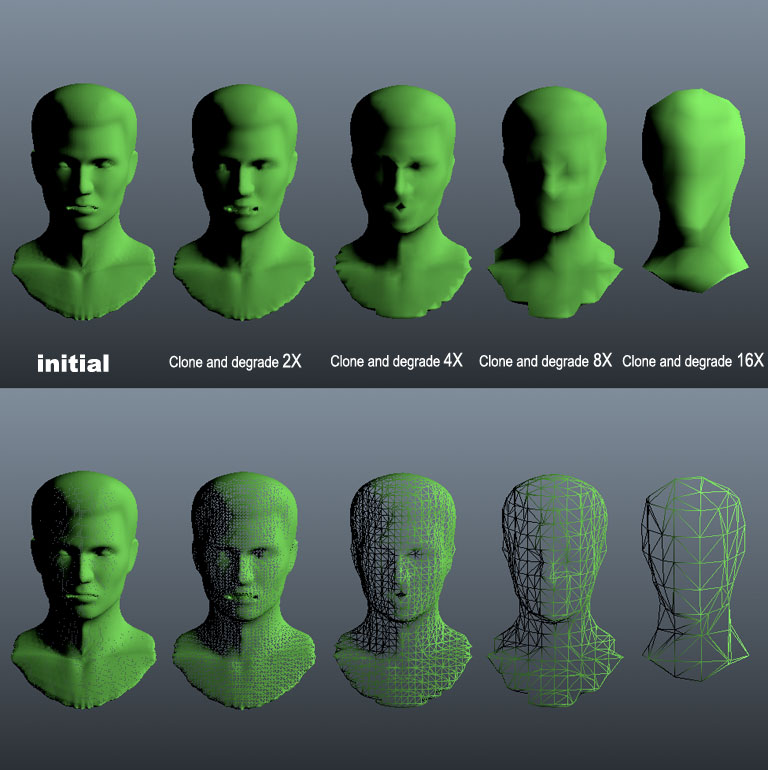Choose the shaded head degraded 16X

[x=695, y=190]
